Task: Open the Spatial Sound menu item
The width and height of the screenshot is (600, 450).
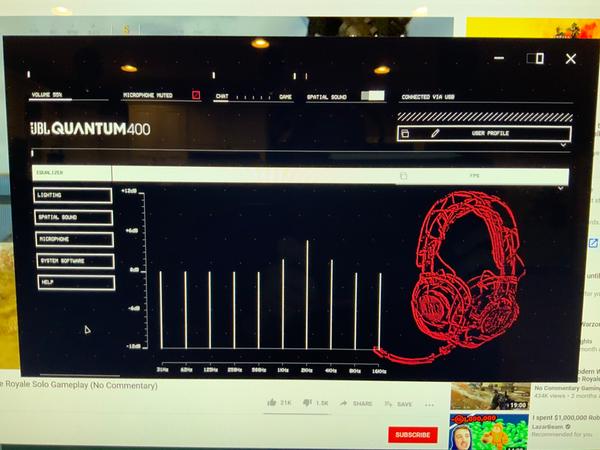Action: pyautogui.click(x=73, y=217)
